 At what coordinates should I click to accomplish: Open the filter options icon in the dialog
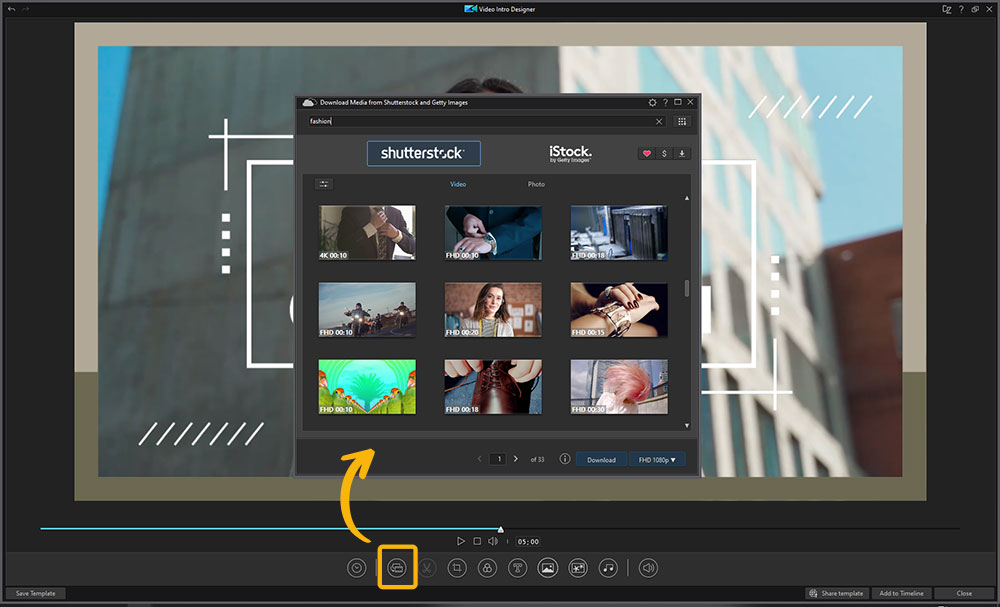(322, 184)
